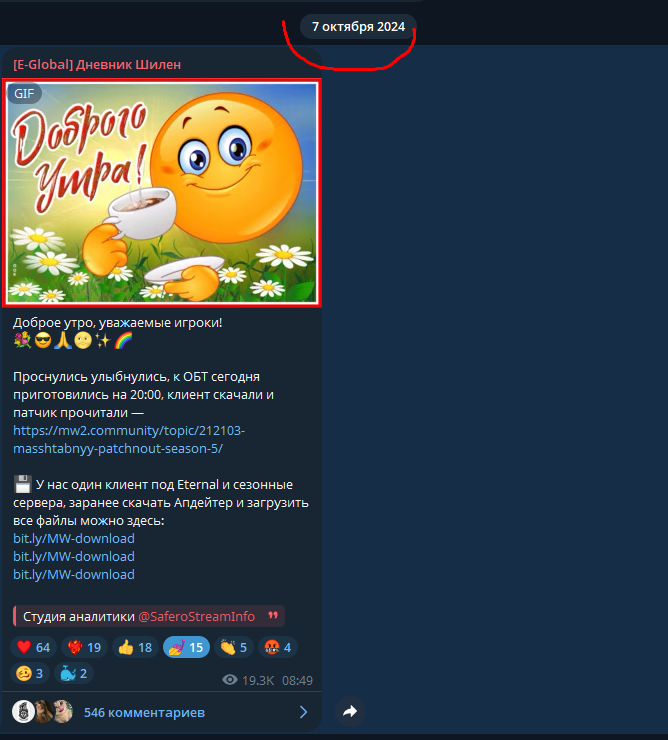Click the quote icon in the quote block

273,615
